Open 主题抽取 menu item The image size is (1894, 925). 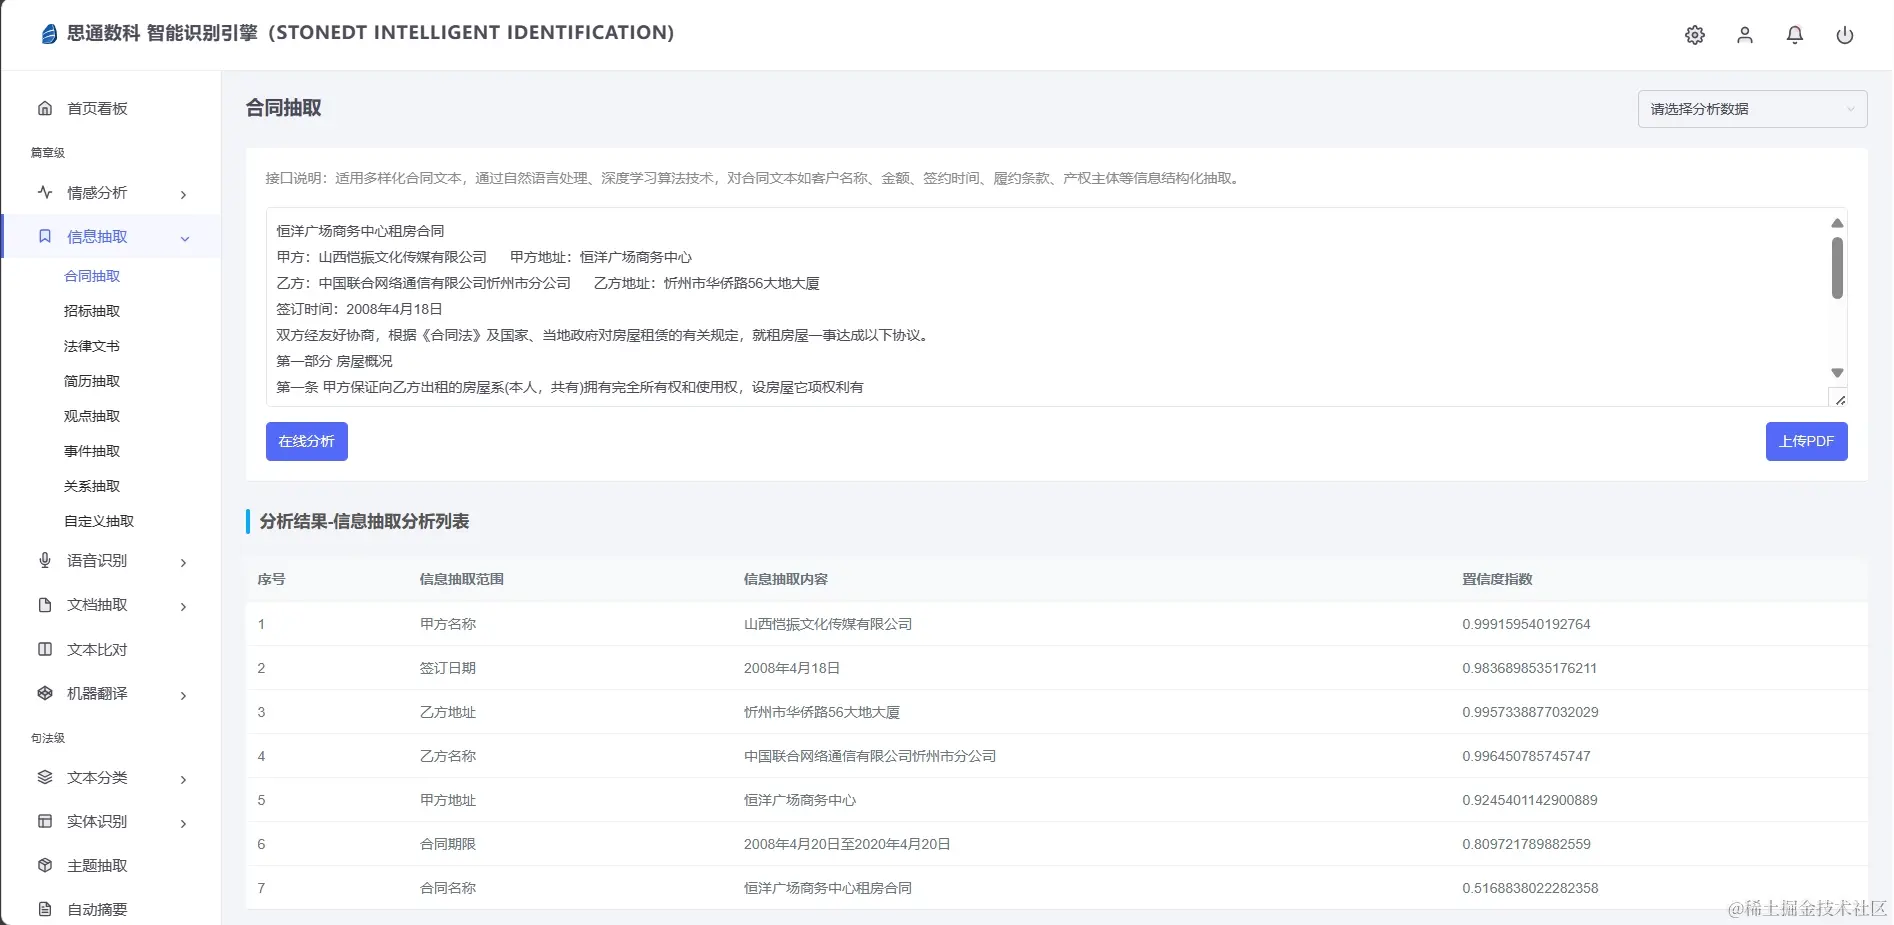tap(97, 865)
